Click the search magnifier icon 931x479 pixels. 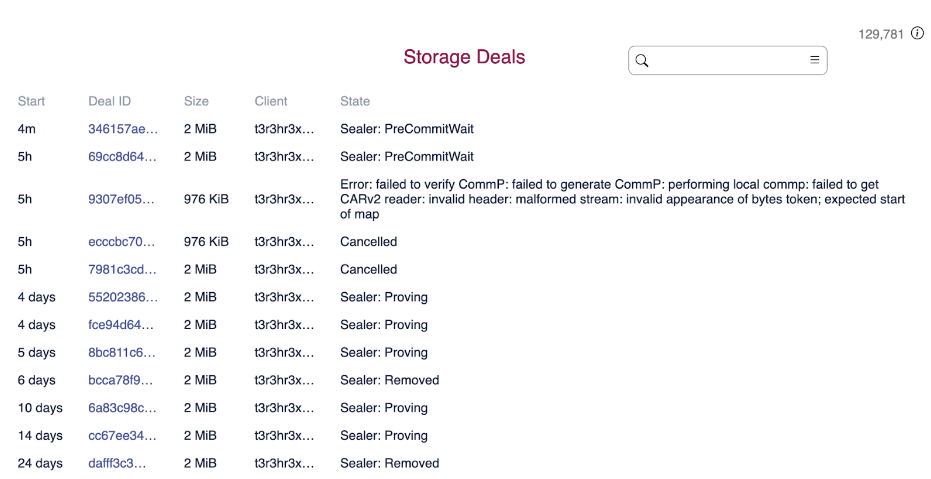tap(642, 60)
